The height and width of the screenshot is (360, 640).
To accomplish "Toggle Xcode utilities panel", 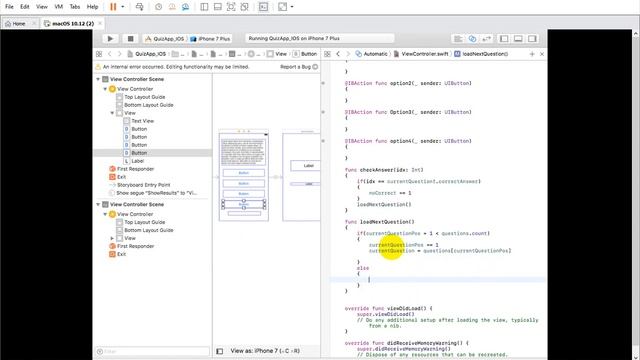I will pyautogui.click(x=532, y=39).
